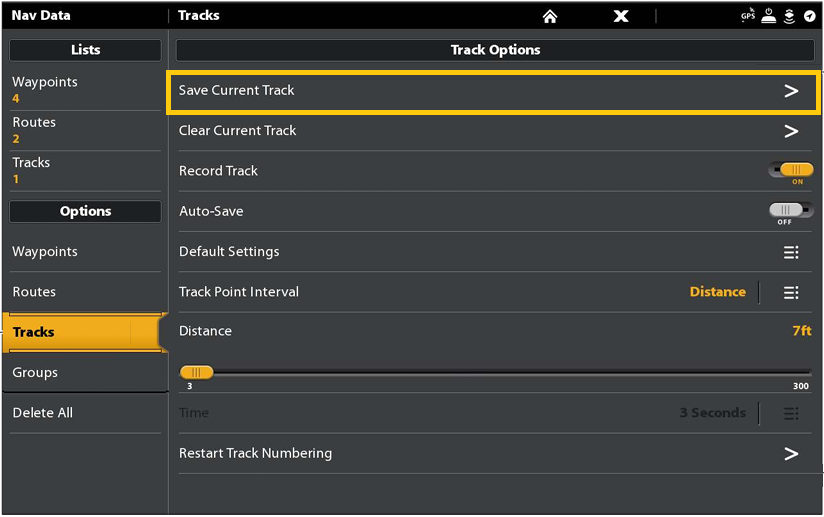Tap the sonar layers status icon
The image size is (824, 517).
click(x=789, y=16)
